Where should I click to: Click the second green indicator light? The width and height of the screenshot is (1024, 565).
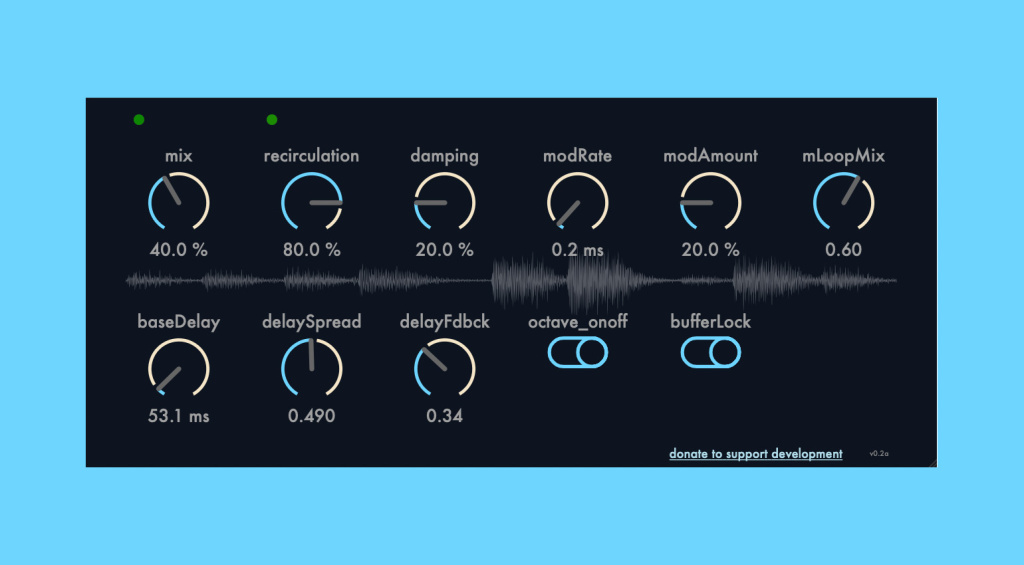point(272,120)
